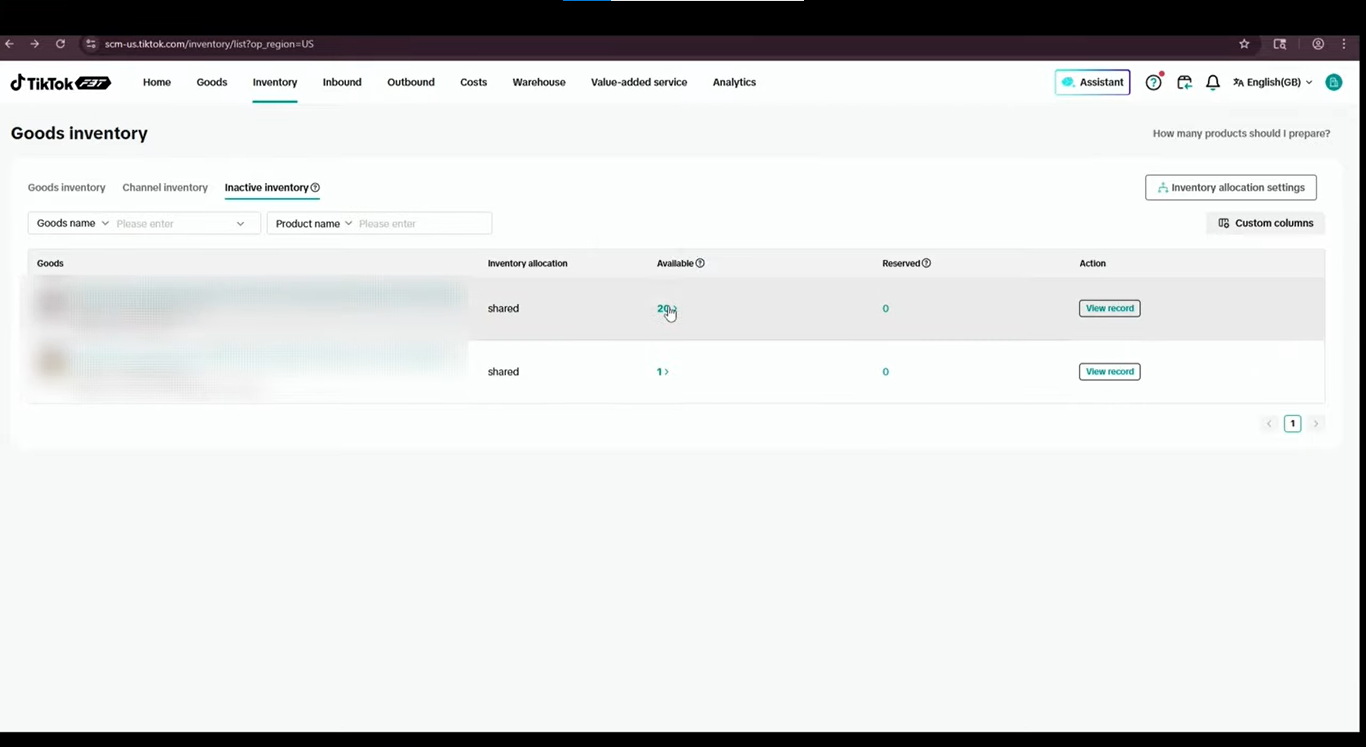View record for the 20-available row

point(1110,309)
